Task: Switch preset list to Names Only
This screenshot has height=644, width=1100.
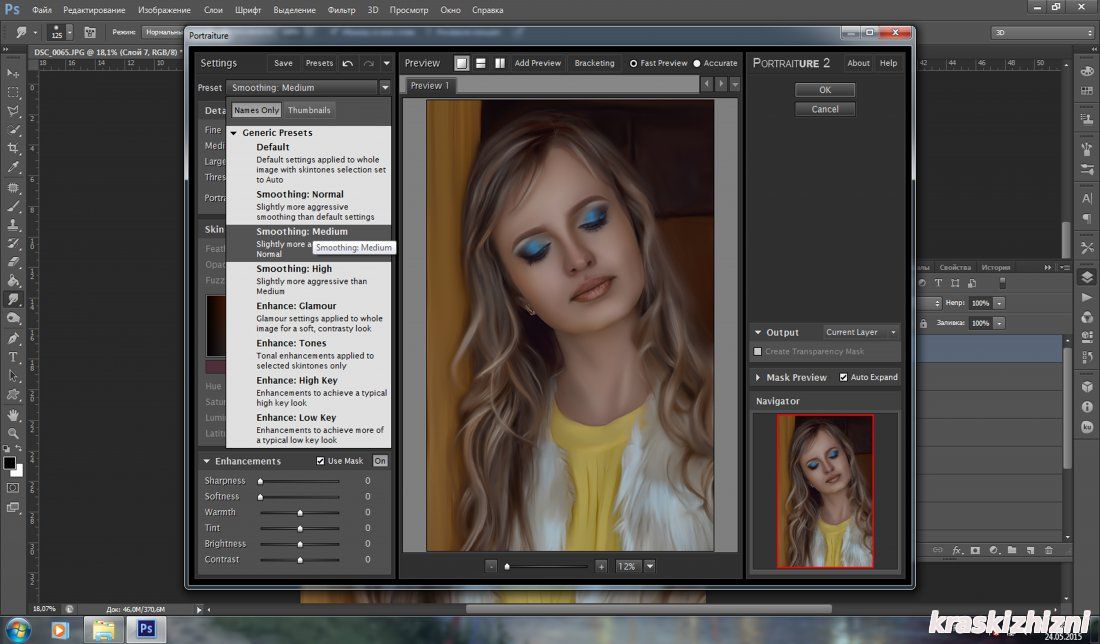Action: pyautogui.click(x=256, y=110)
